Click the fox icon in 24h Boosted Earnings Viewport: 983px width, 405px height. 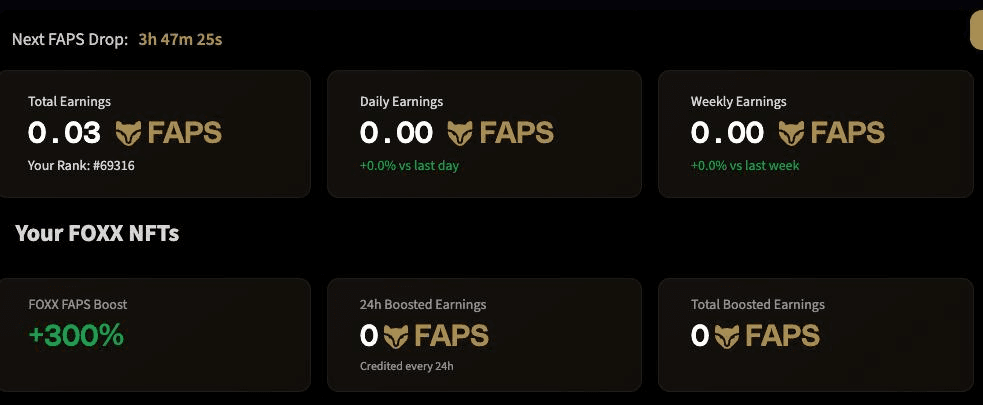(x=396, y=336)
